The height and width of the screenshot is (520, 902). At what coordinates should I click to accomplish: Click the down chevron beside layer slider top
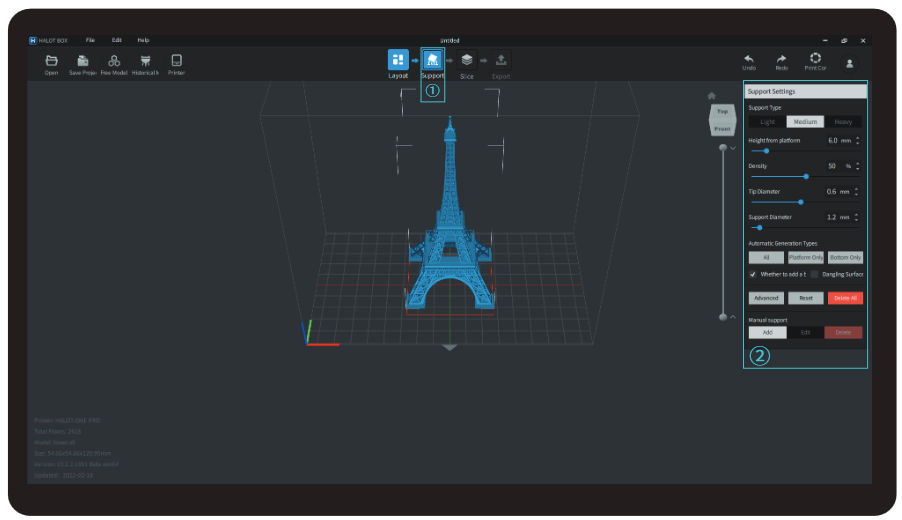(733, 148)
